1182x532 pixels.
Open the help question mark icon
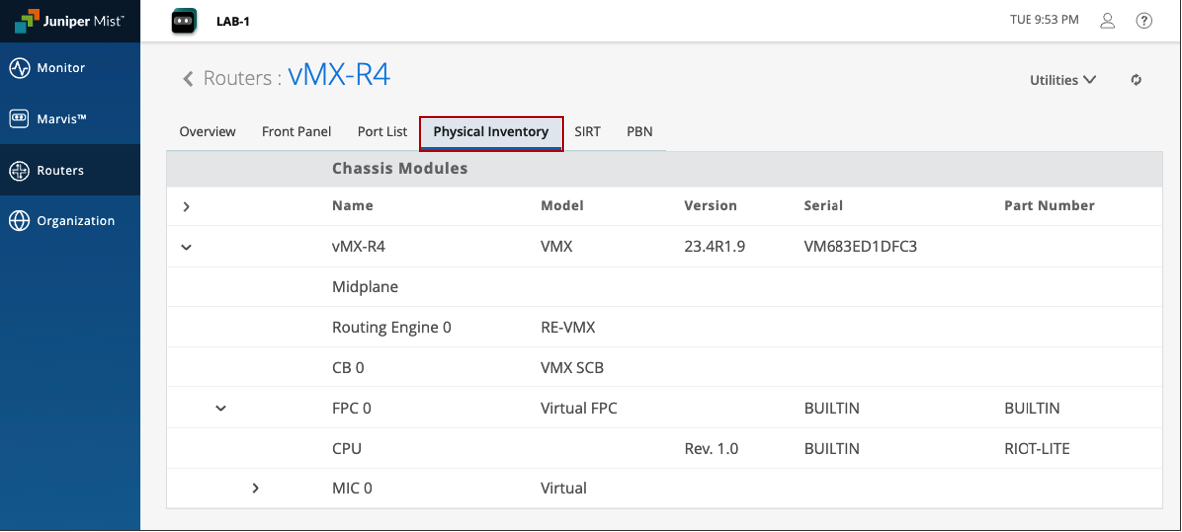(x=1144, y=21)
